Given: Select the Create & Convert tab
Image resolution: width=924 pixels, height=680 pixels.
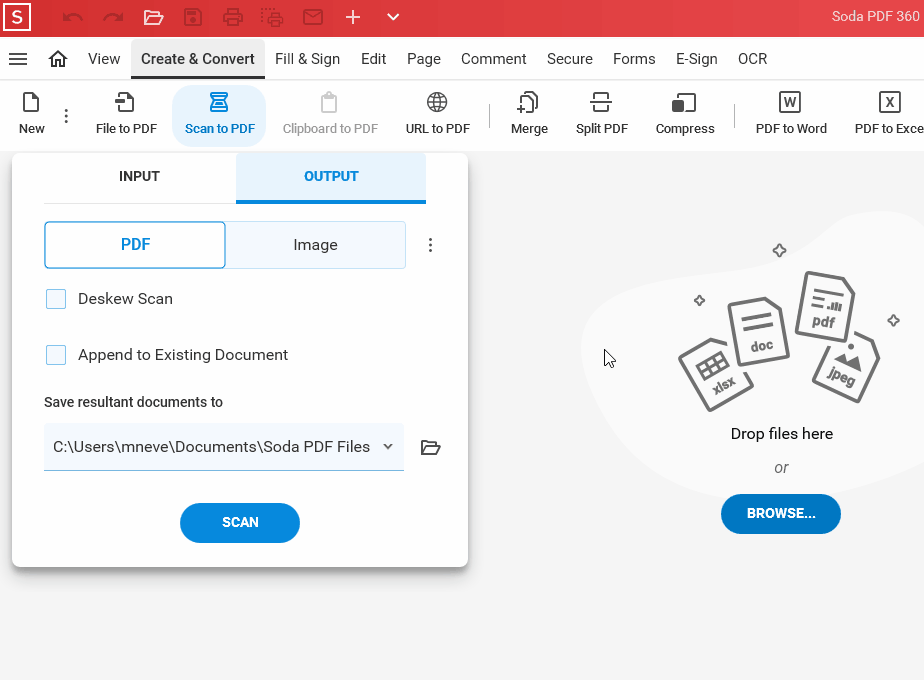Looking at the screenshot, I should point(198,59).
